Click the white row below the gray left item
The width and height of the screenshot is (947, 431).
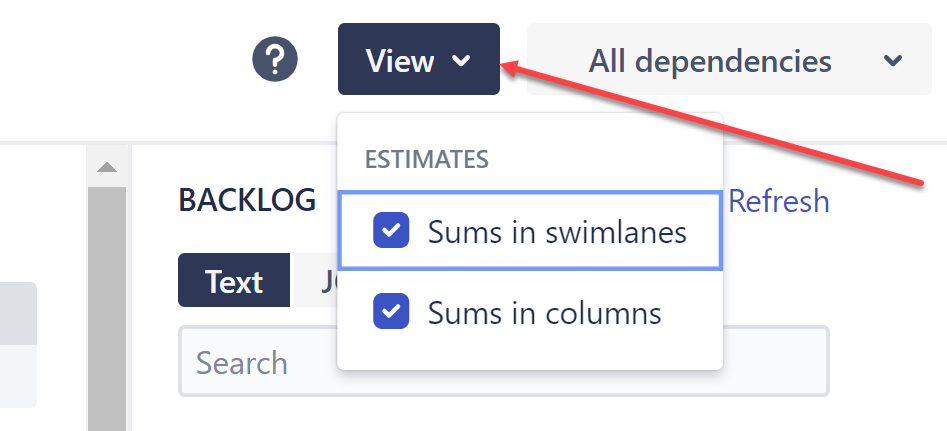tap(18, 377)
